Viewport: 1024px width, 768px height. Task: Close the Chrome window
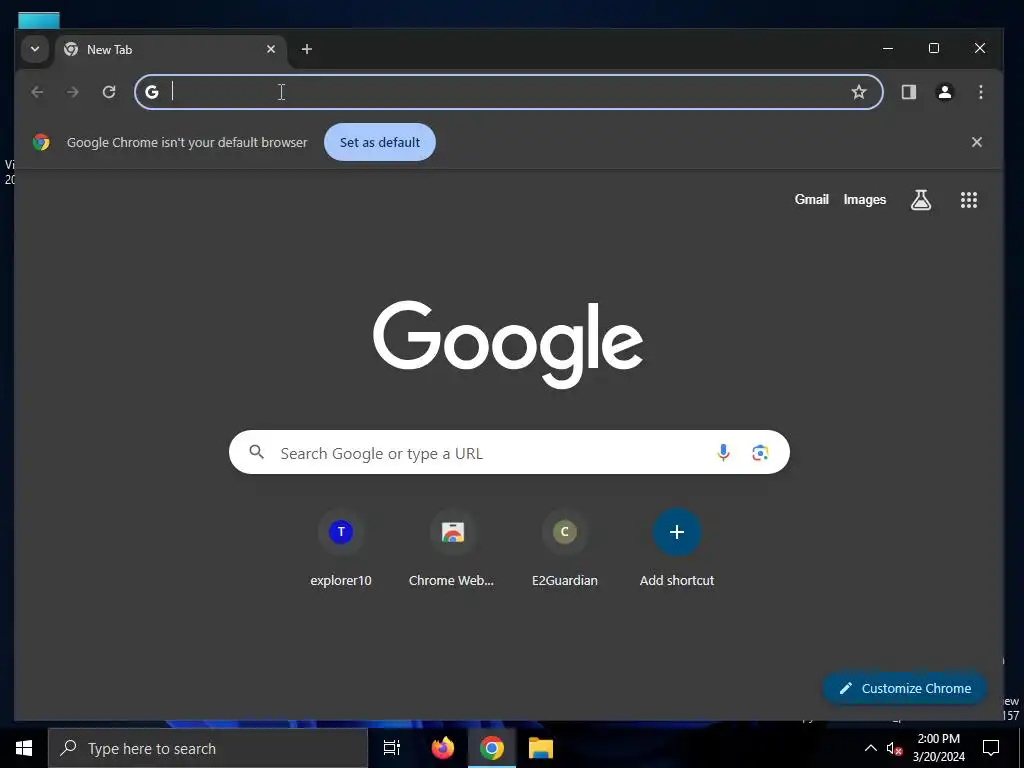[x=980, y=48]
